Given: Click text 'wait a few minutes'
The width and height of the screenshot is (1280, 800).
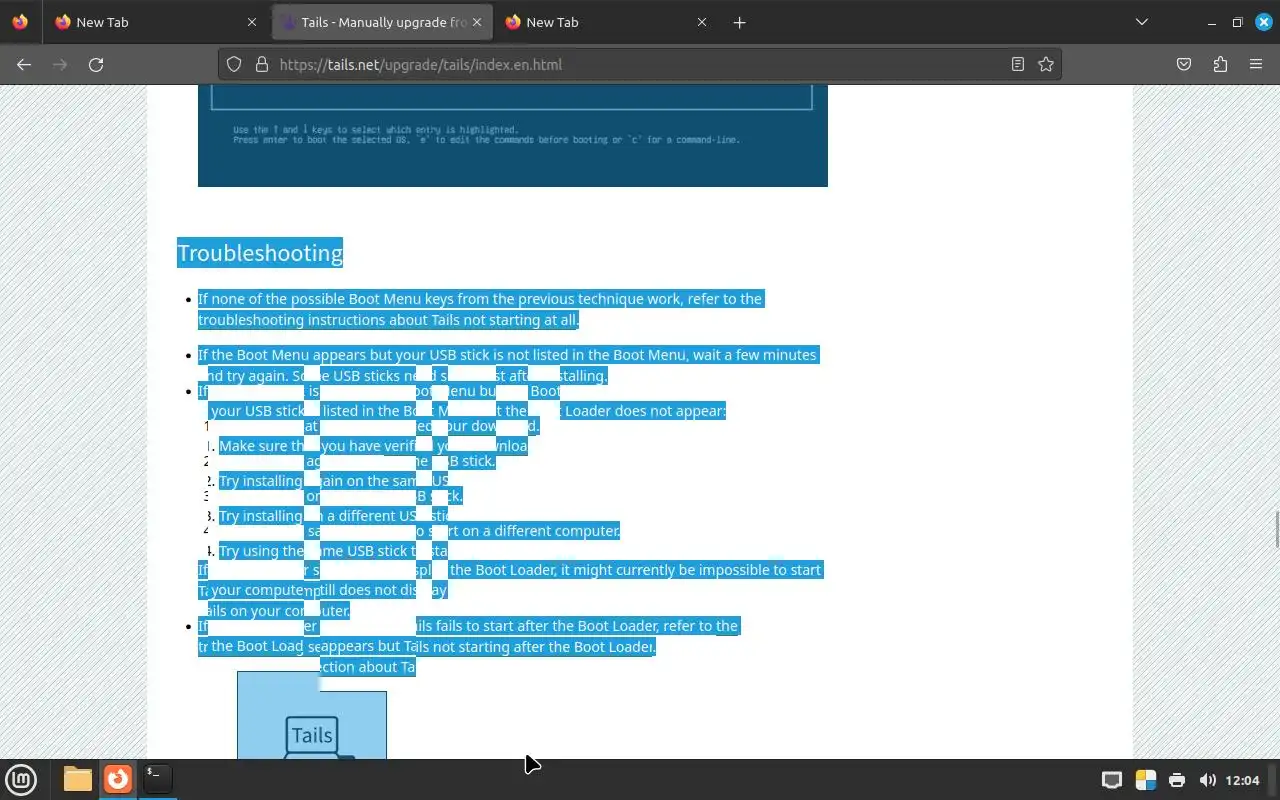Looking at the screenshot, I should pyautogui.click(x=752, y=355).
